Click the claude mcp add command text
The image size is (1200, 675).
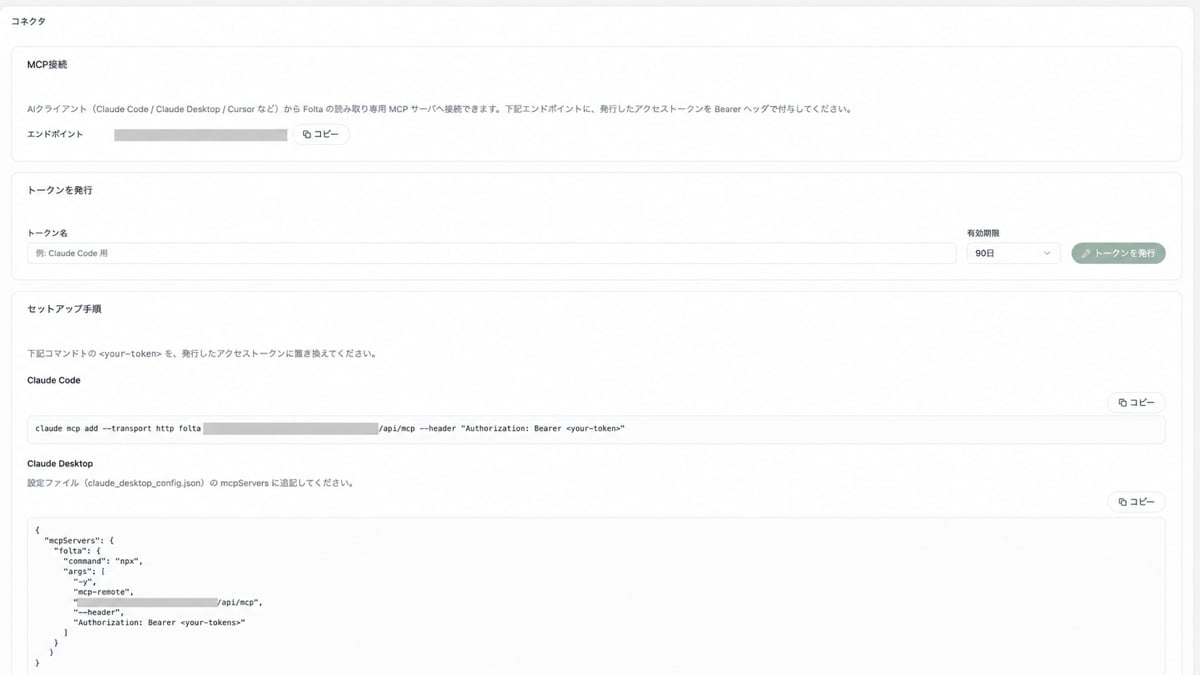[330, 428]
